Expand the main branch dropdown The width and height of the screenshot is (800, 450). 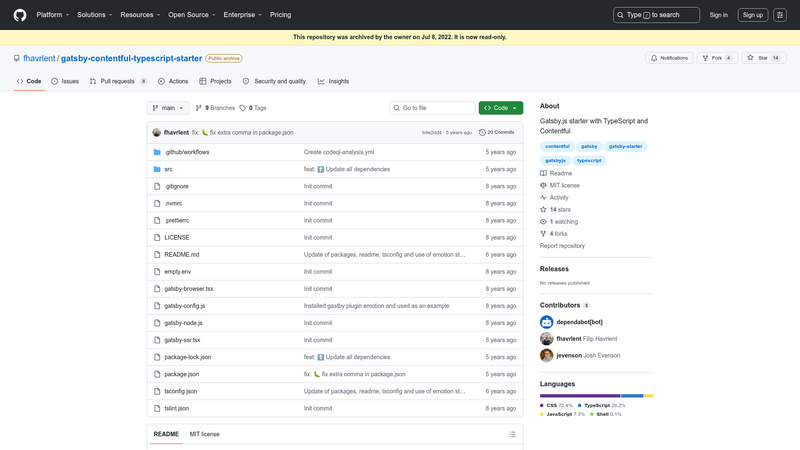pos(168,108)
